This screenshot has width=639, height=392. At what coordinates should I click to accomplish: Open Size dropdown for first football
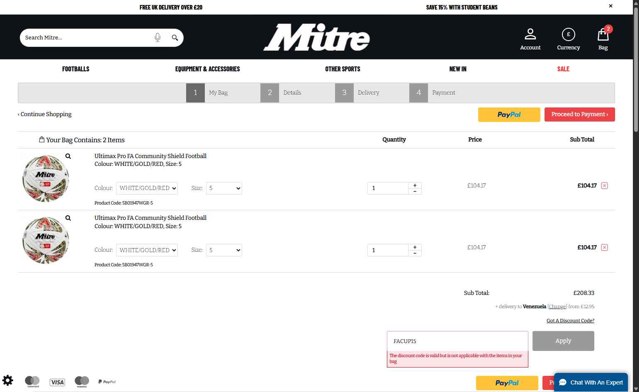point(224,188)
